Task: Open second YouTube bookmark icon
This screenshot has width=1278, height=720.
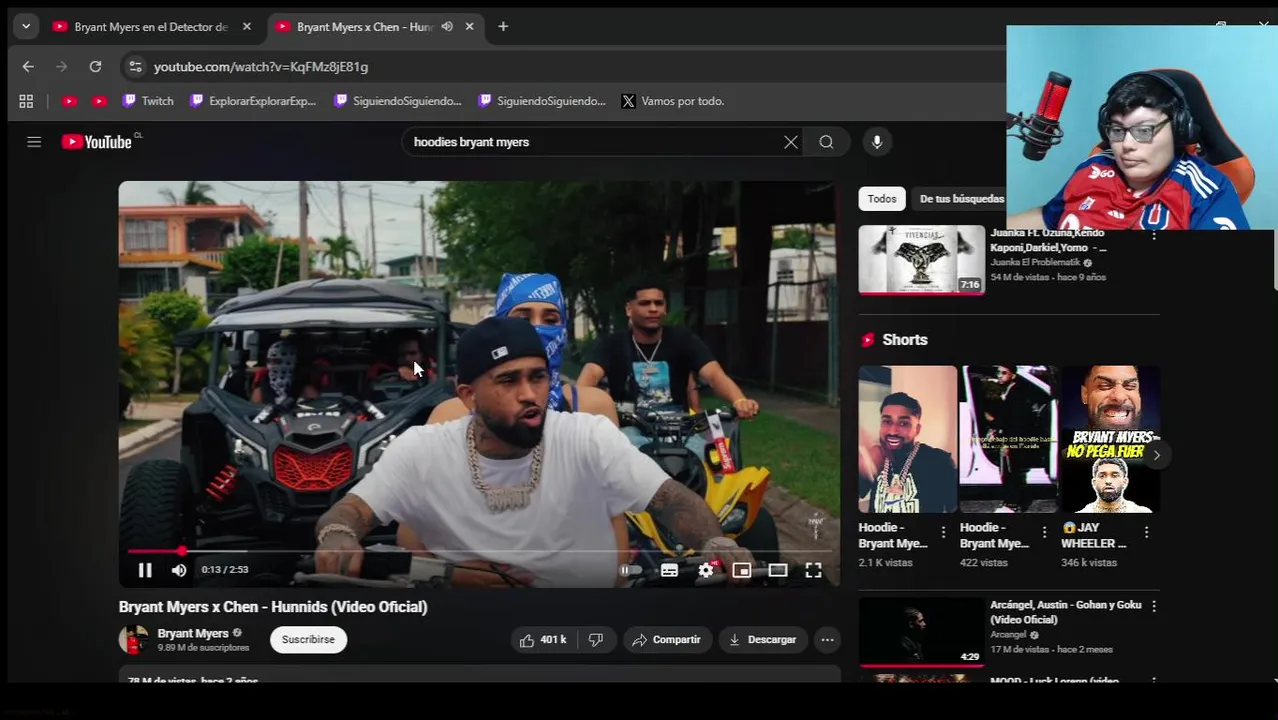Action: point(99,101)
